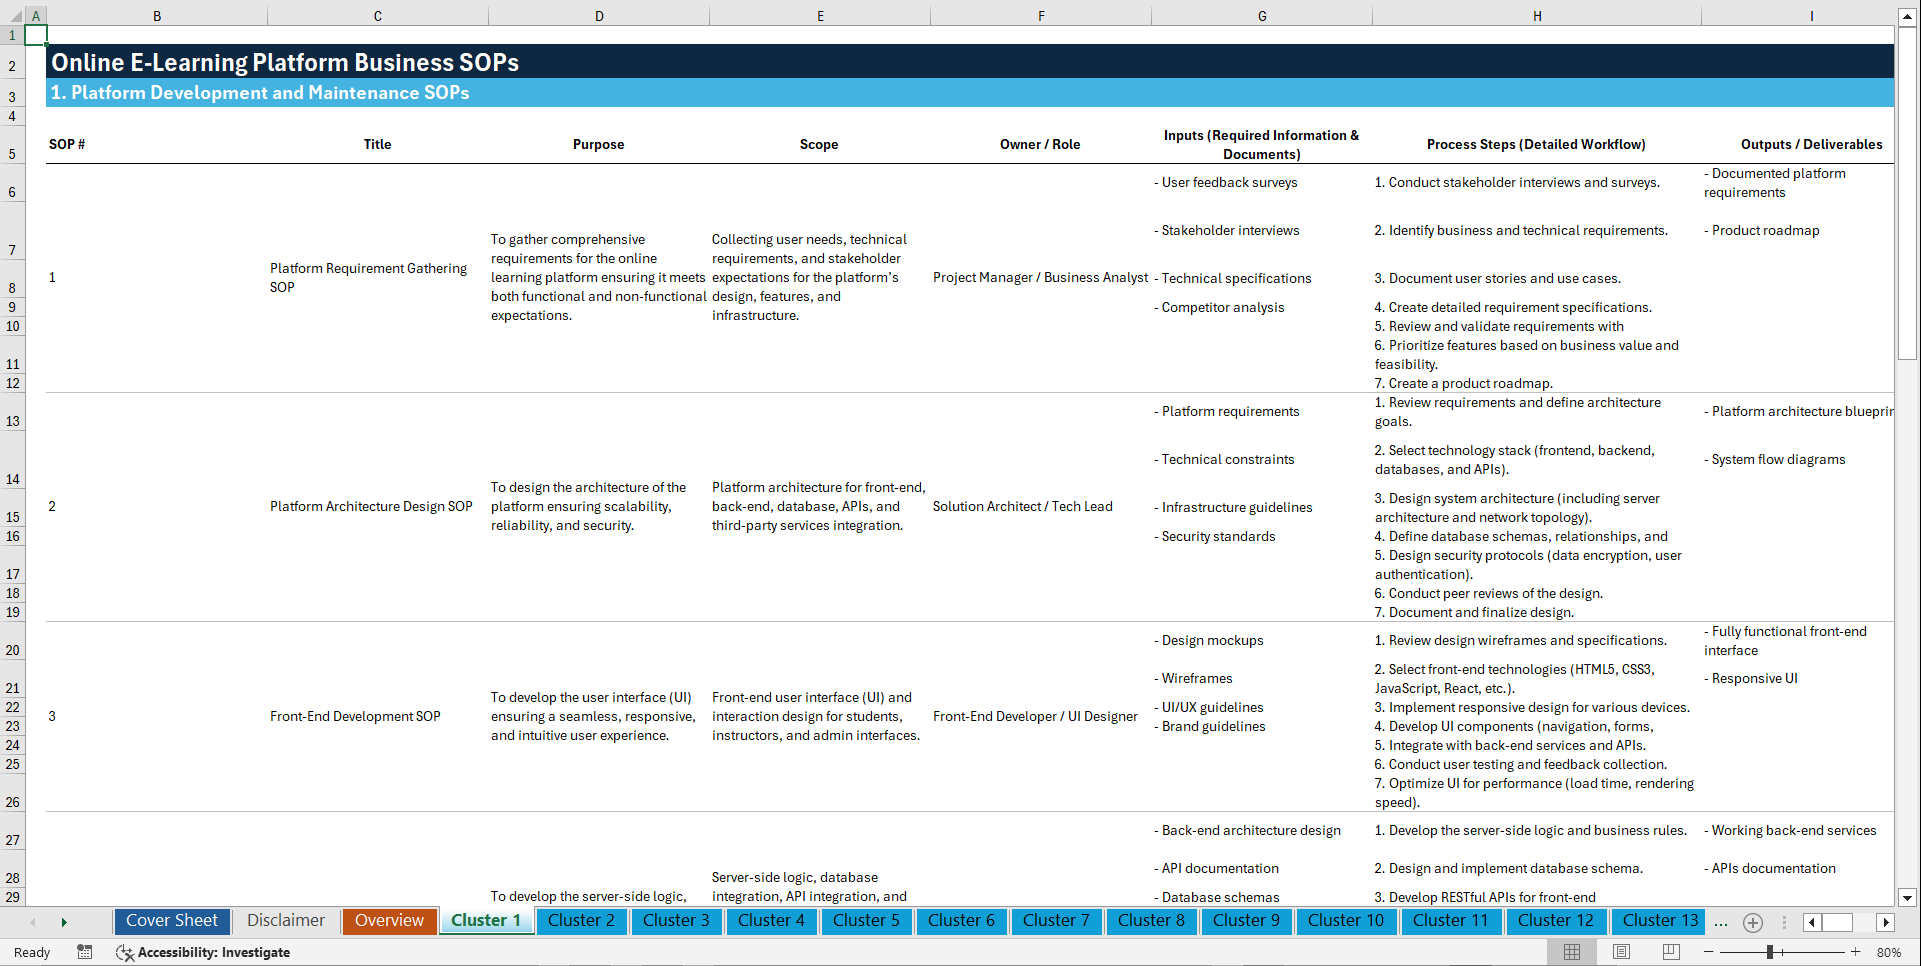The width and height of the screenshot is (1921, 966).
Task: Start macro recording from the status bar
Action: tap(85, 952)
